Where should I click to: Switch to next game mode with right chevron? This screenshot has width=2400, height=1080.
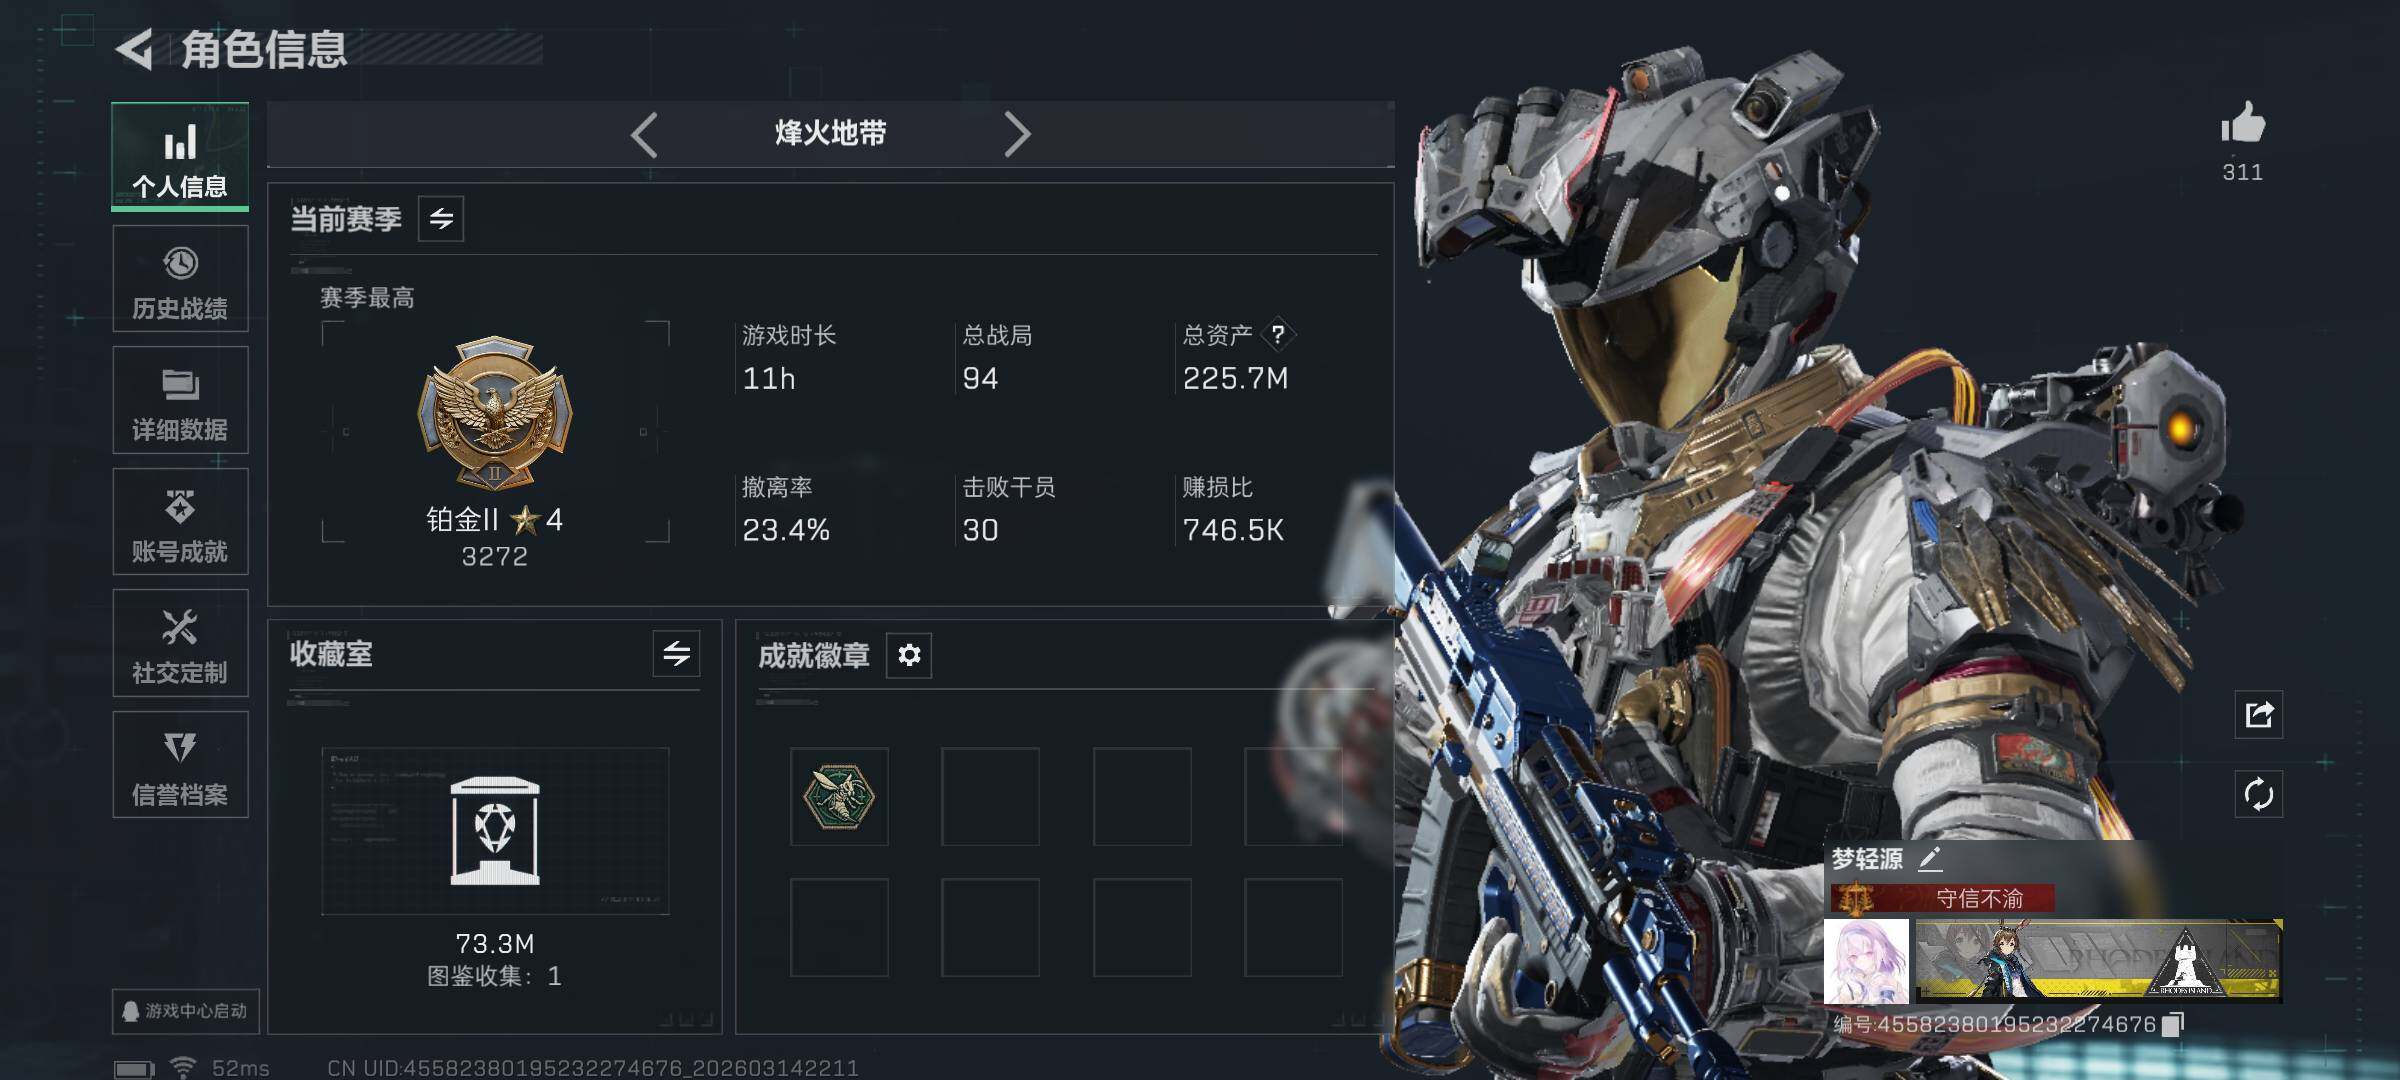(x=1017, y=134)
